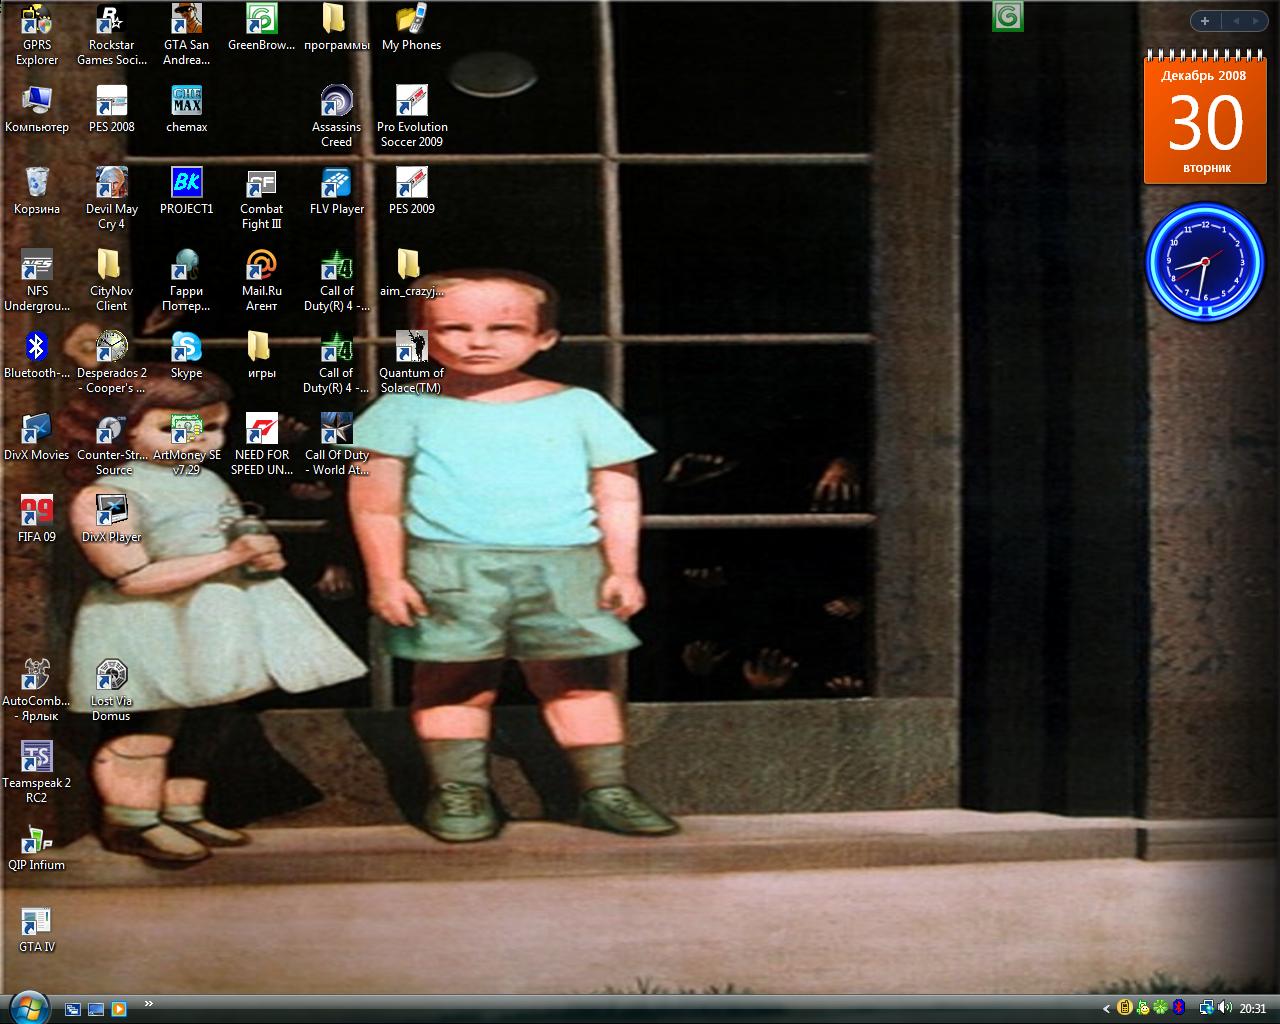
Task: Click Show Desktop in Quick Launch
Action: 96,1009
